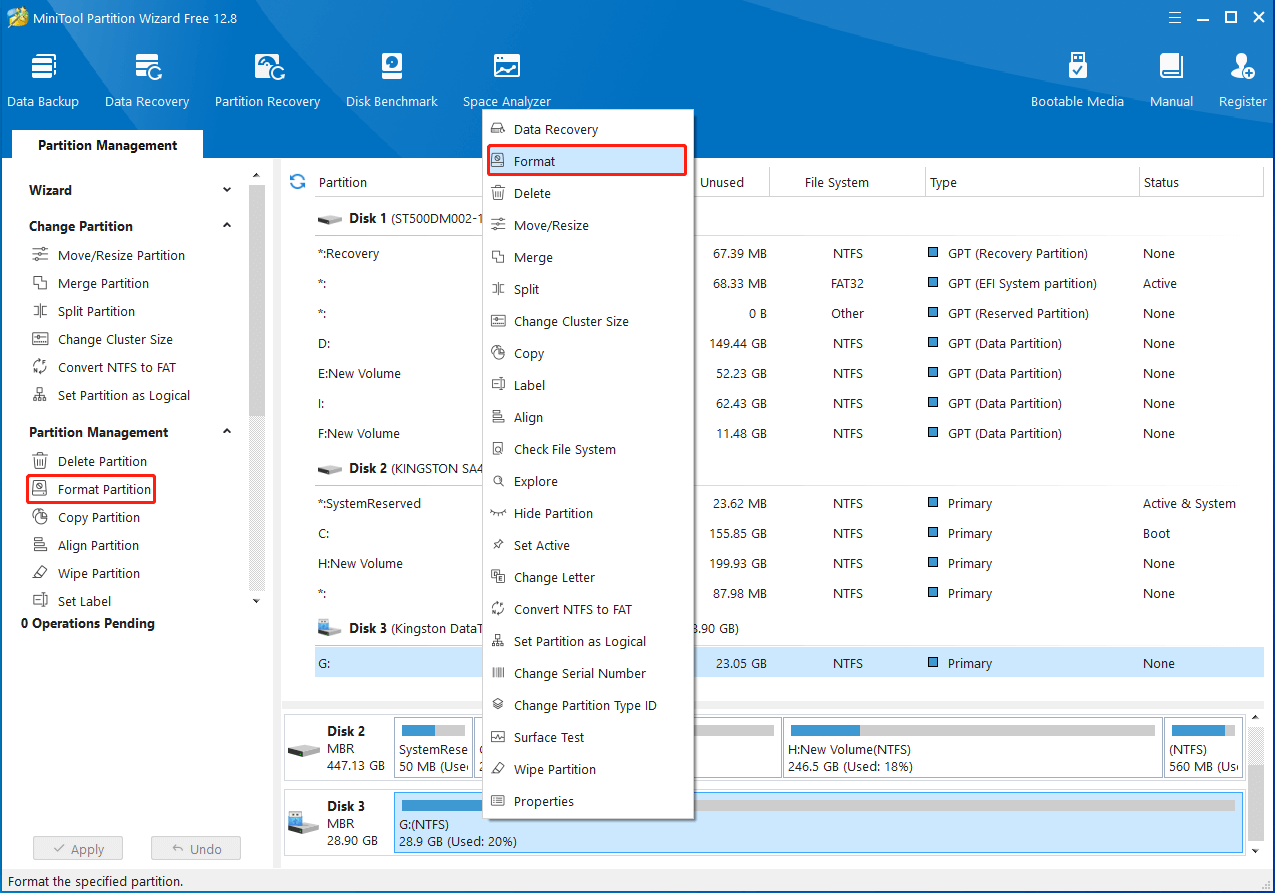
Task: Open Properties in context menu
Action: tap(588, 801)
